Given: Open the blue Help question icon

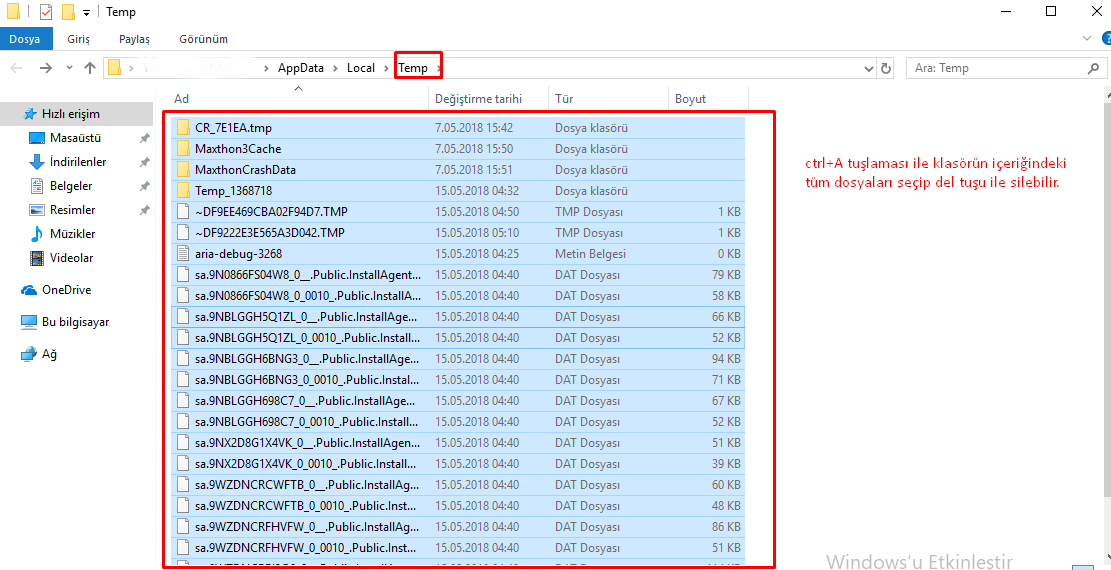Looking at the screenshot, I should [x=1107, y=38].
